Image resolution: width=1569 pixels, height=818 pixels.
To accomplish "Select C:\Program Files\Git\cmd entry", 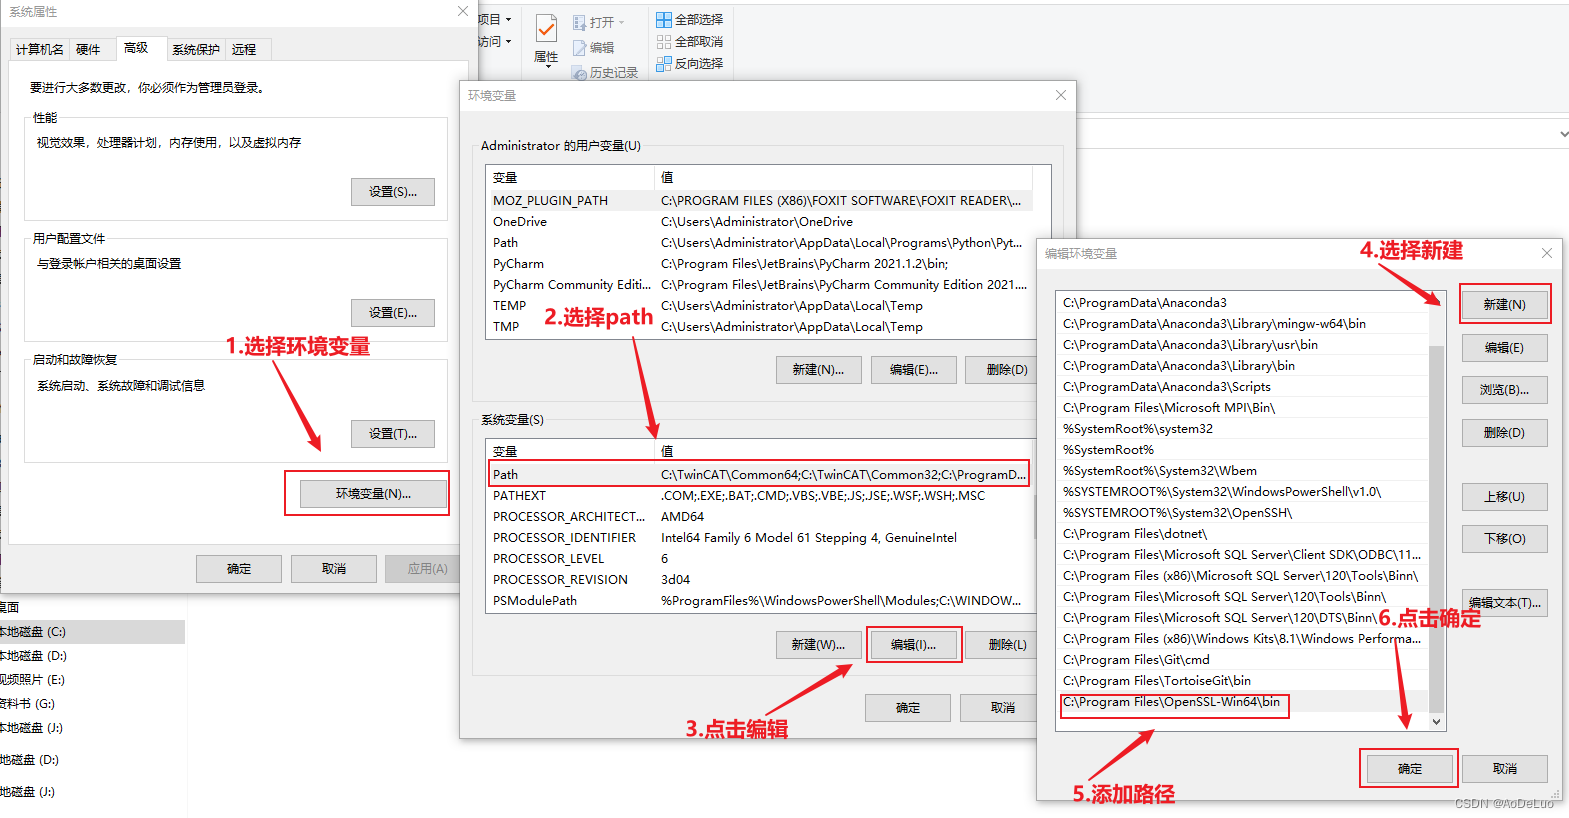I will click(x=1243, y=660).
